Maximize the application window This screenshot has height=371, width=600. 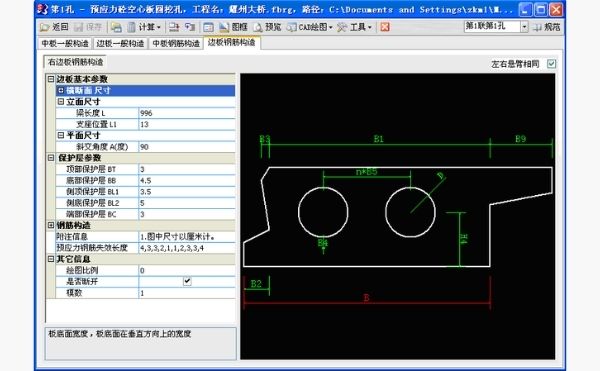(540, 9)
